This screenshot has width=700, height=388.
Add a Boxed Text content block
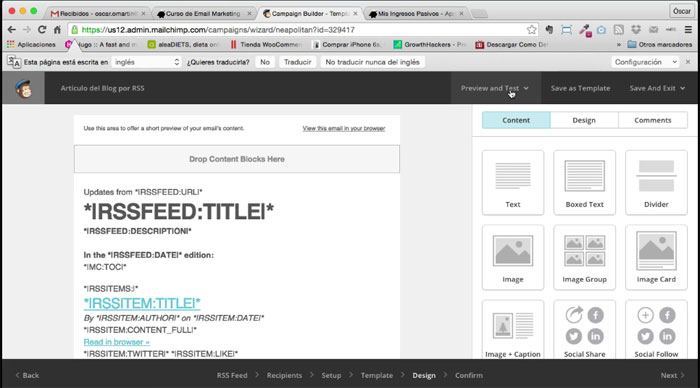point(584,182)
